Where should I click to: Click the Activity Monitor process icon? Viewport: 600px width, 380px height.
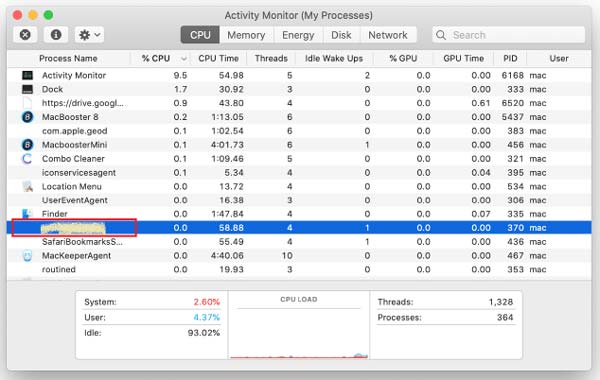click(x=27, y=75)
